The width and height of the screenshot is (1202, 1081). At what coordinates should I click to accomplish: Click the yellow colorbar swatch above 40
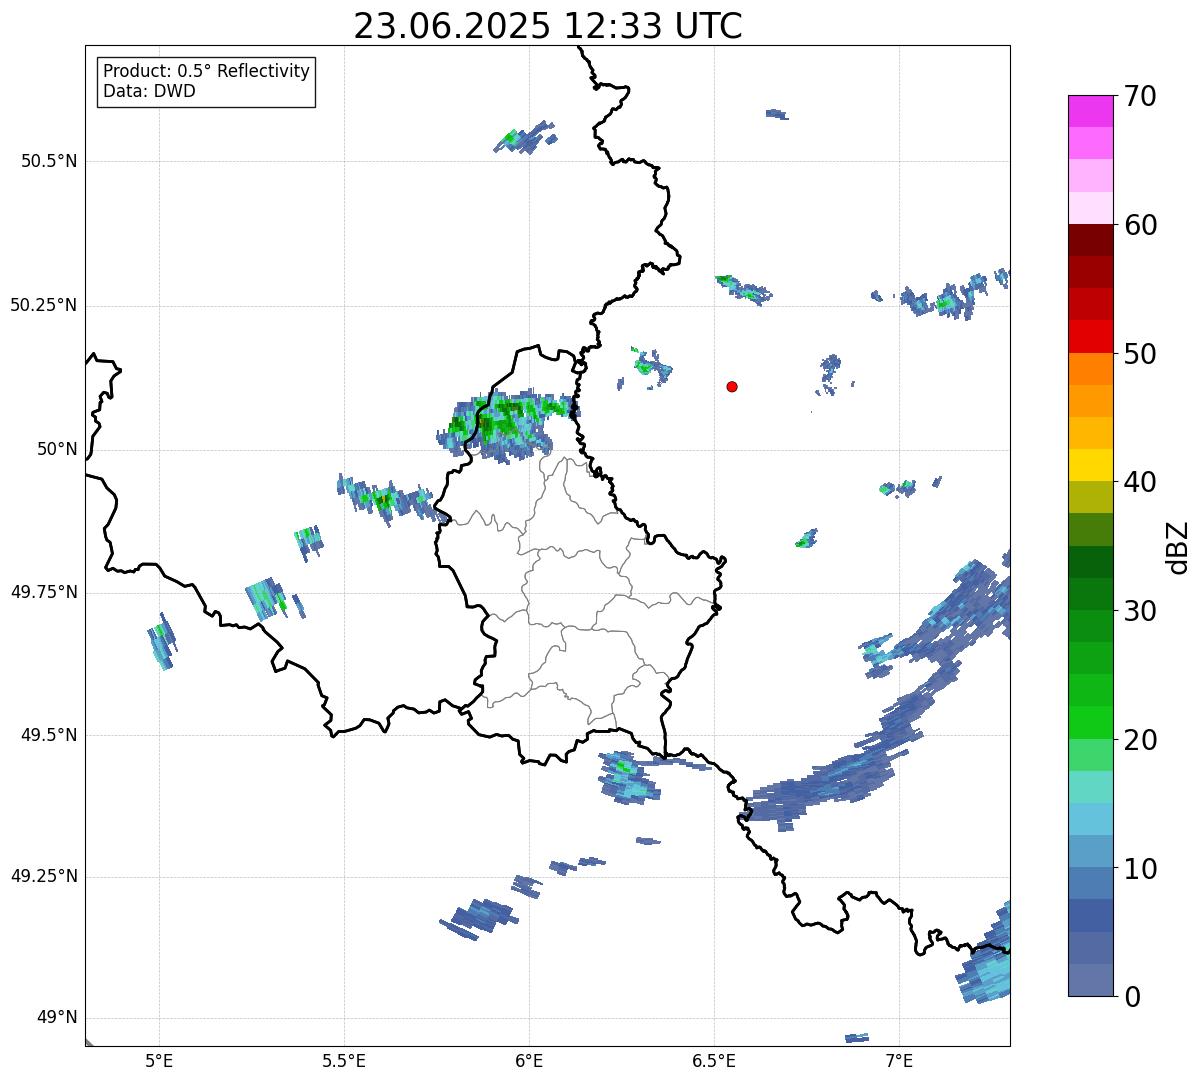[1090, 465]
